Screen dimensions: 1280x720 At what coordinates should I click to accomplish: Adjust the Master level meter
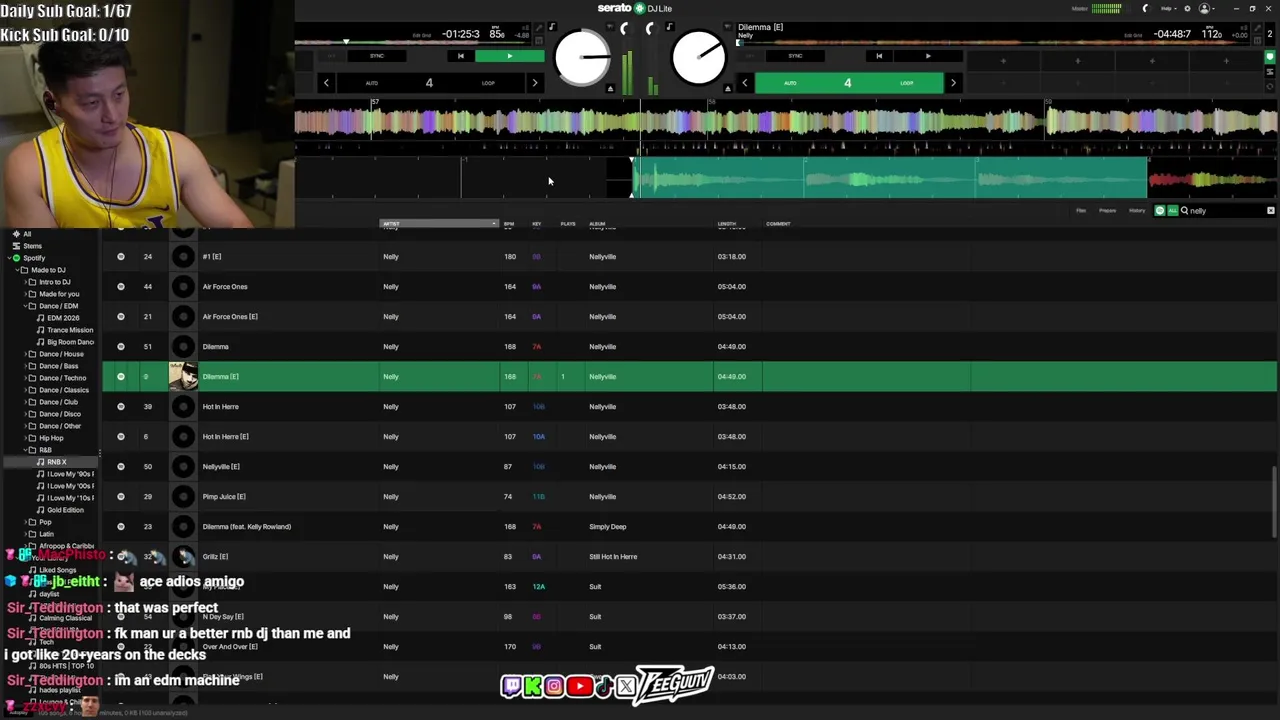(1106, 8)
